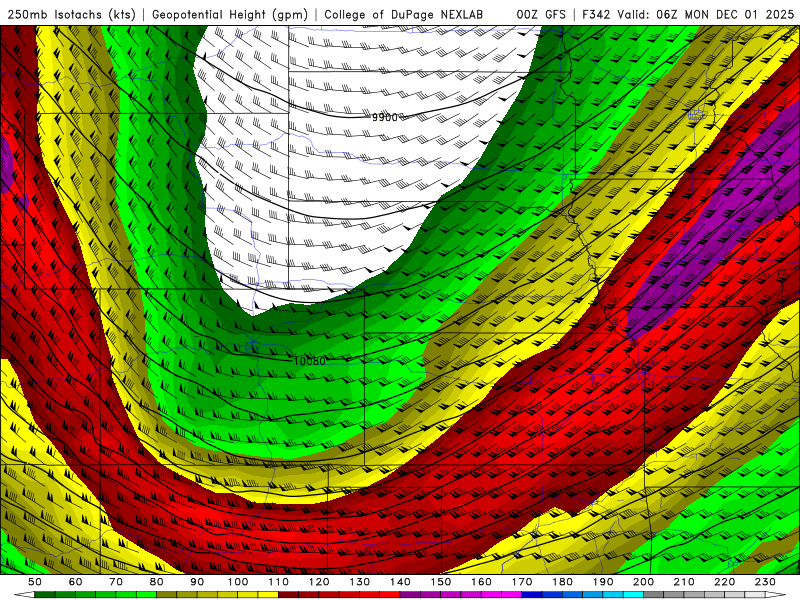Viewport: 800px width, 600px height.
Task: Click the 'Geopotential Height (gpm)' header label
Action: (230, 14)
